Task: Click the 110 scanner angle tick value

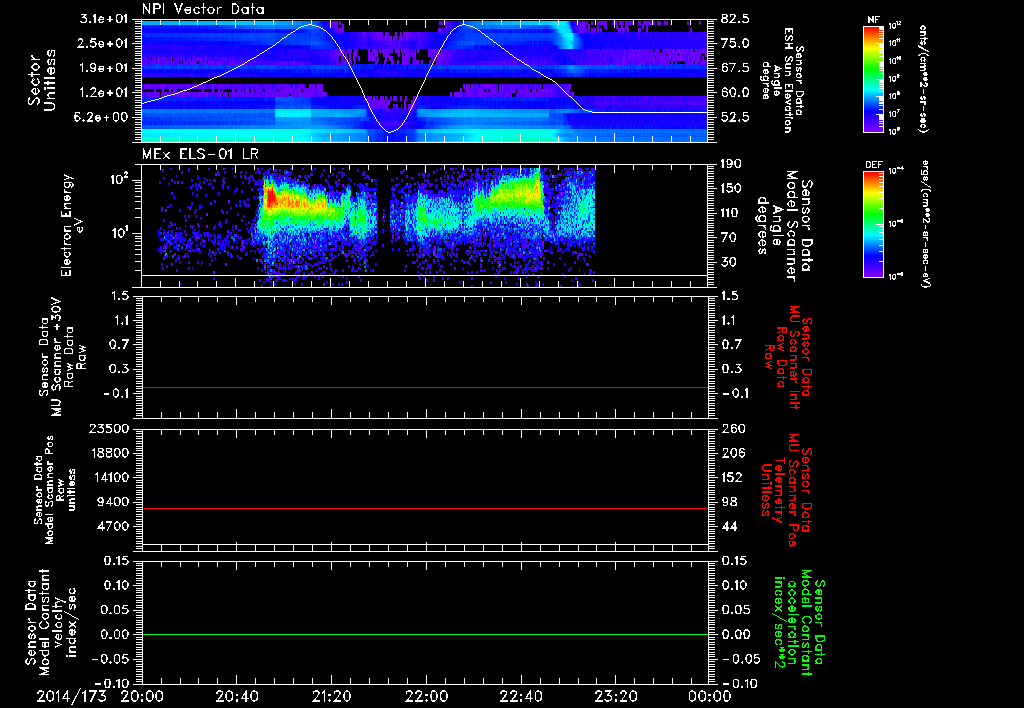Action: click(x=732, y=213)
